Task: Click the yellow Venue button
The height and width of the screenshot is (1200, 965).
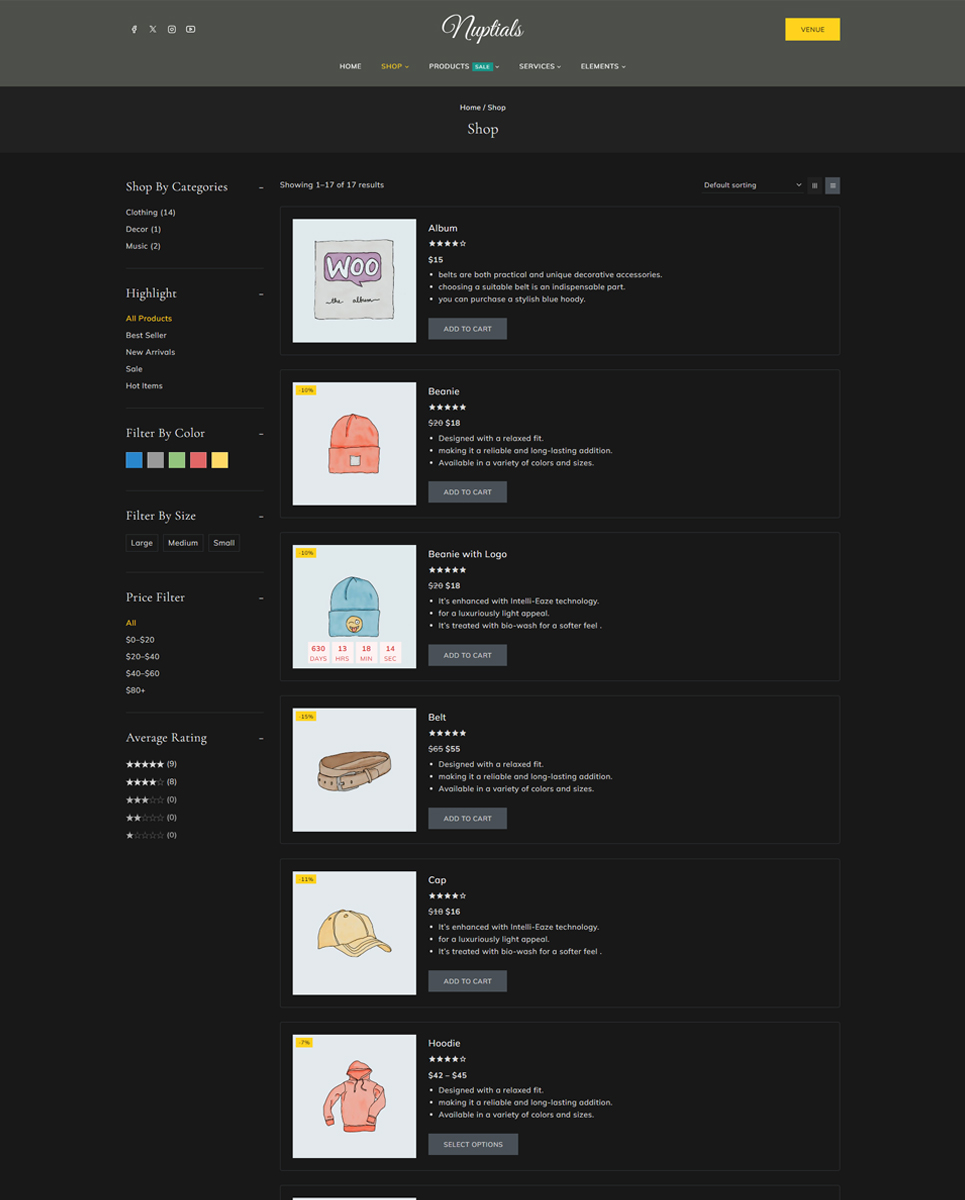Action: tap(812, 29)
